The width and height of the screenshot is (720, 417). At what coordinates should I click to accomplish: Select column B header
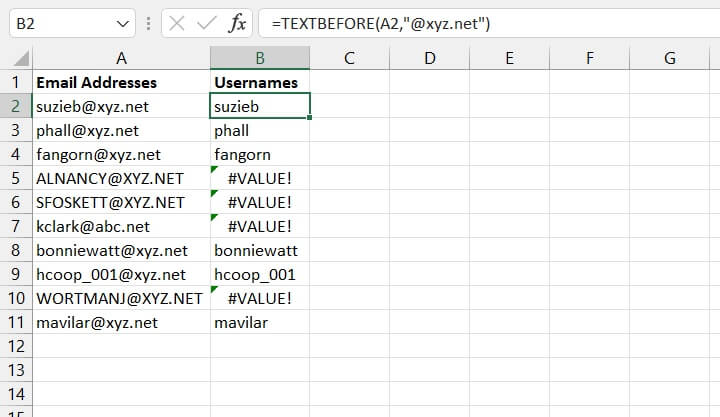[x=260, y=59]
